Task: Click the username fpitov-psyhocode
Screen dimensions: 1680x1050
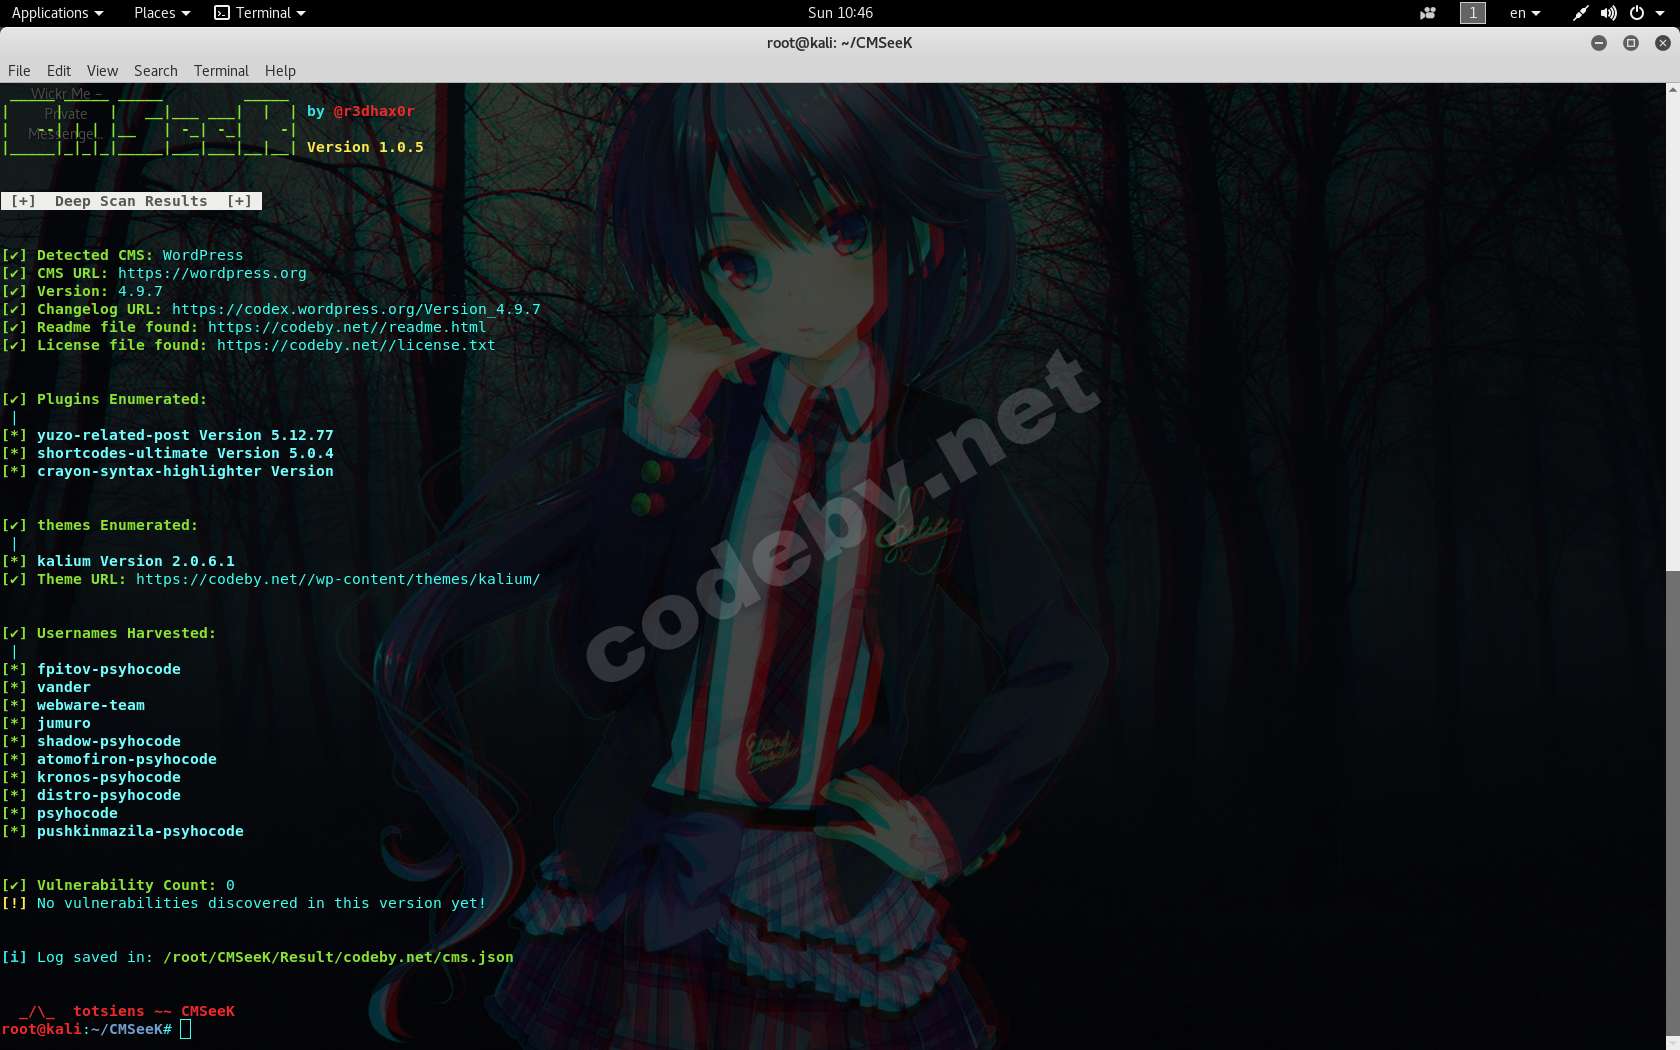Action: (109, 669)
